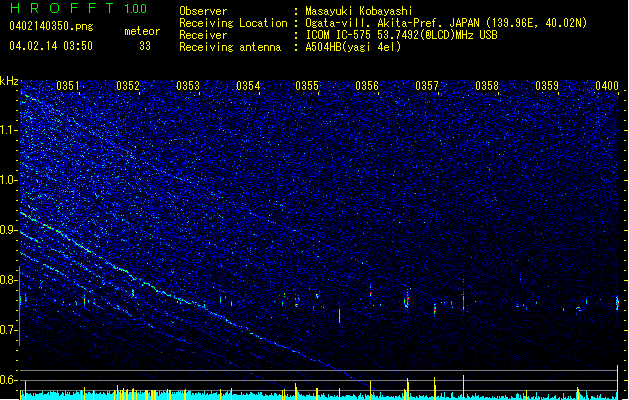This screenshot has height=400, width=629.
Task: Click the Receiving Location field label
Action: [x=233, y=23]
